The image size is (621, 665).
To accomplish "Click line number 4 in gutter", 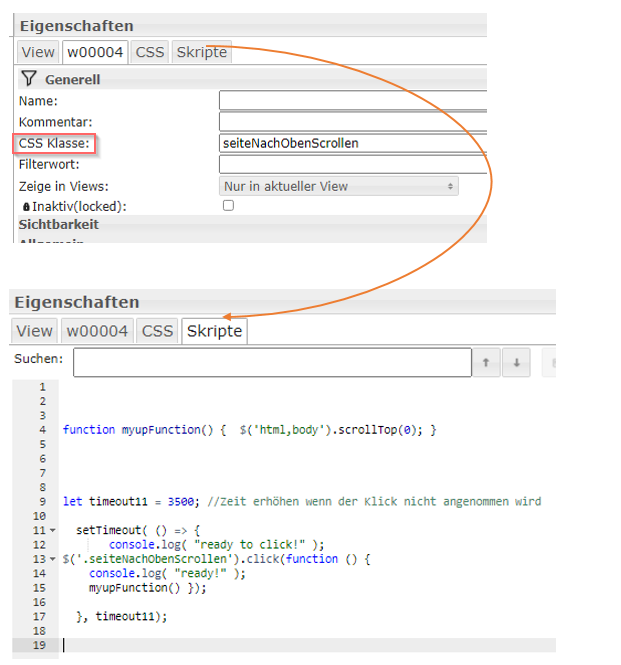I will tap(42, 430).
